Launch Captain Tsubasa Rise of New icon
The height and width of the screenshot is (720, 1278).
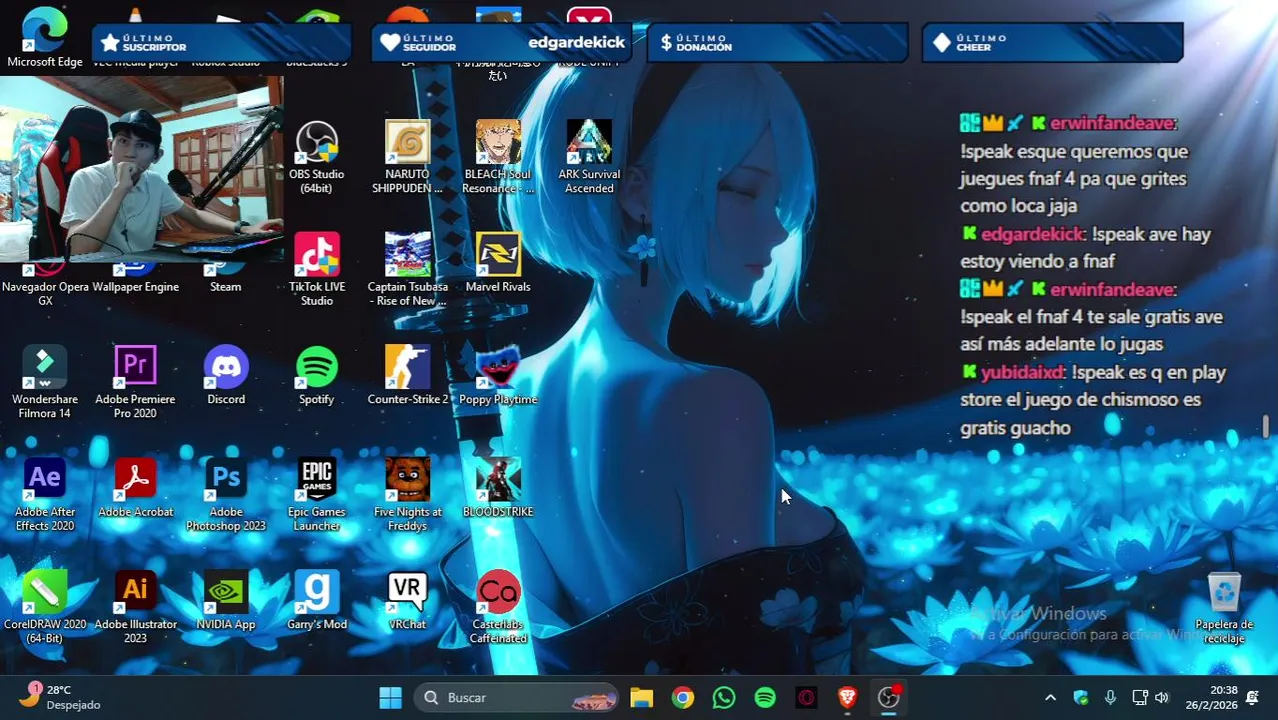(x=407, y=270)
